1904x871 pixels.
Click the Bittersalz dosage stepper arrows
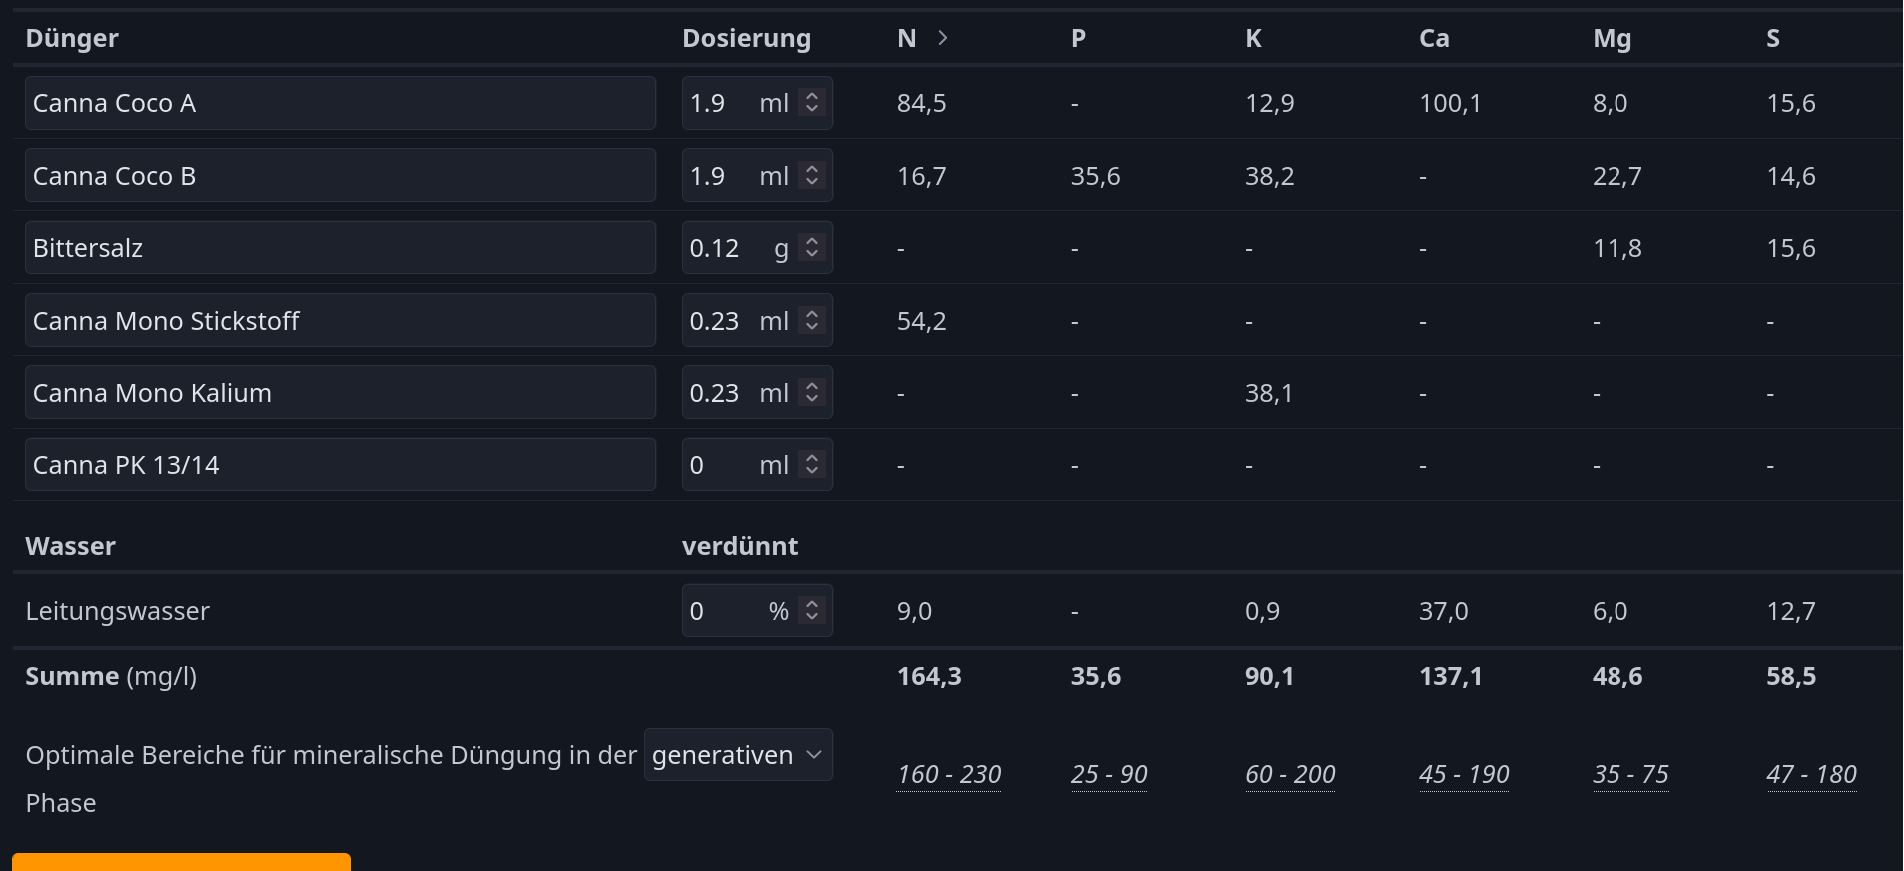point(812,248)
